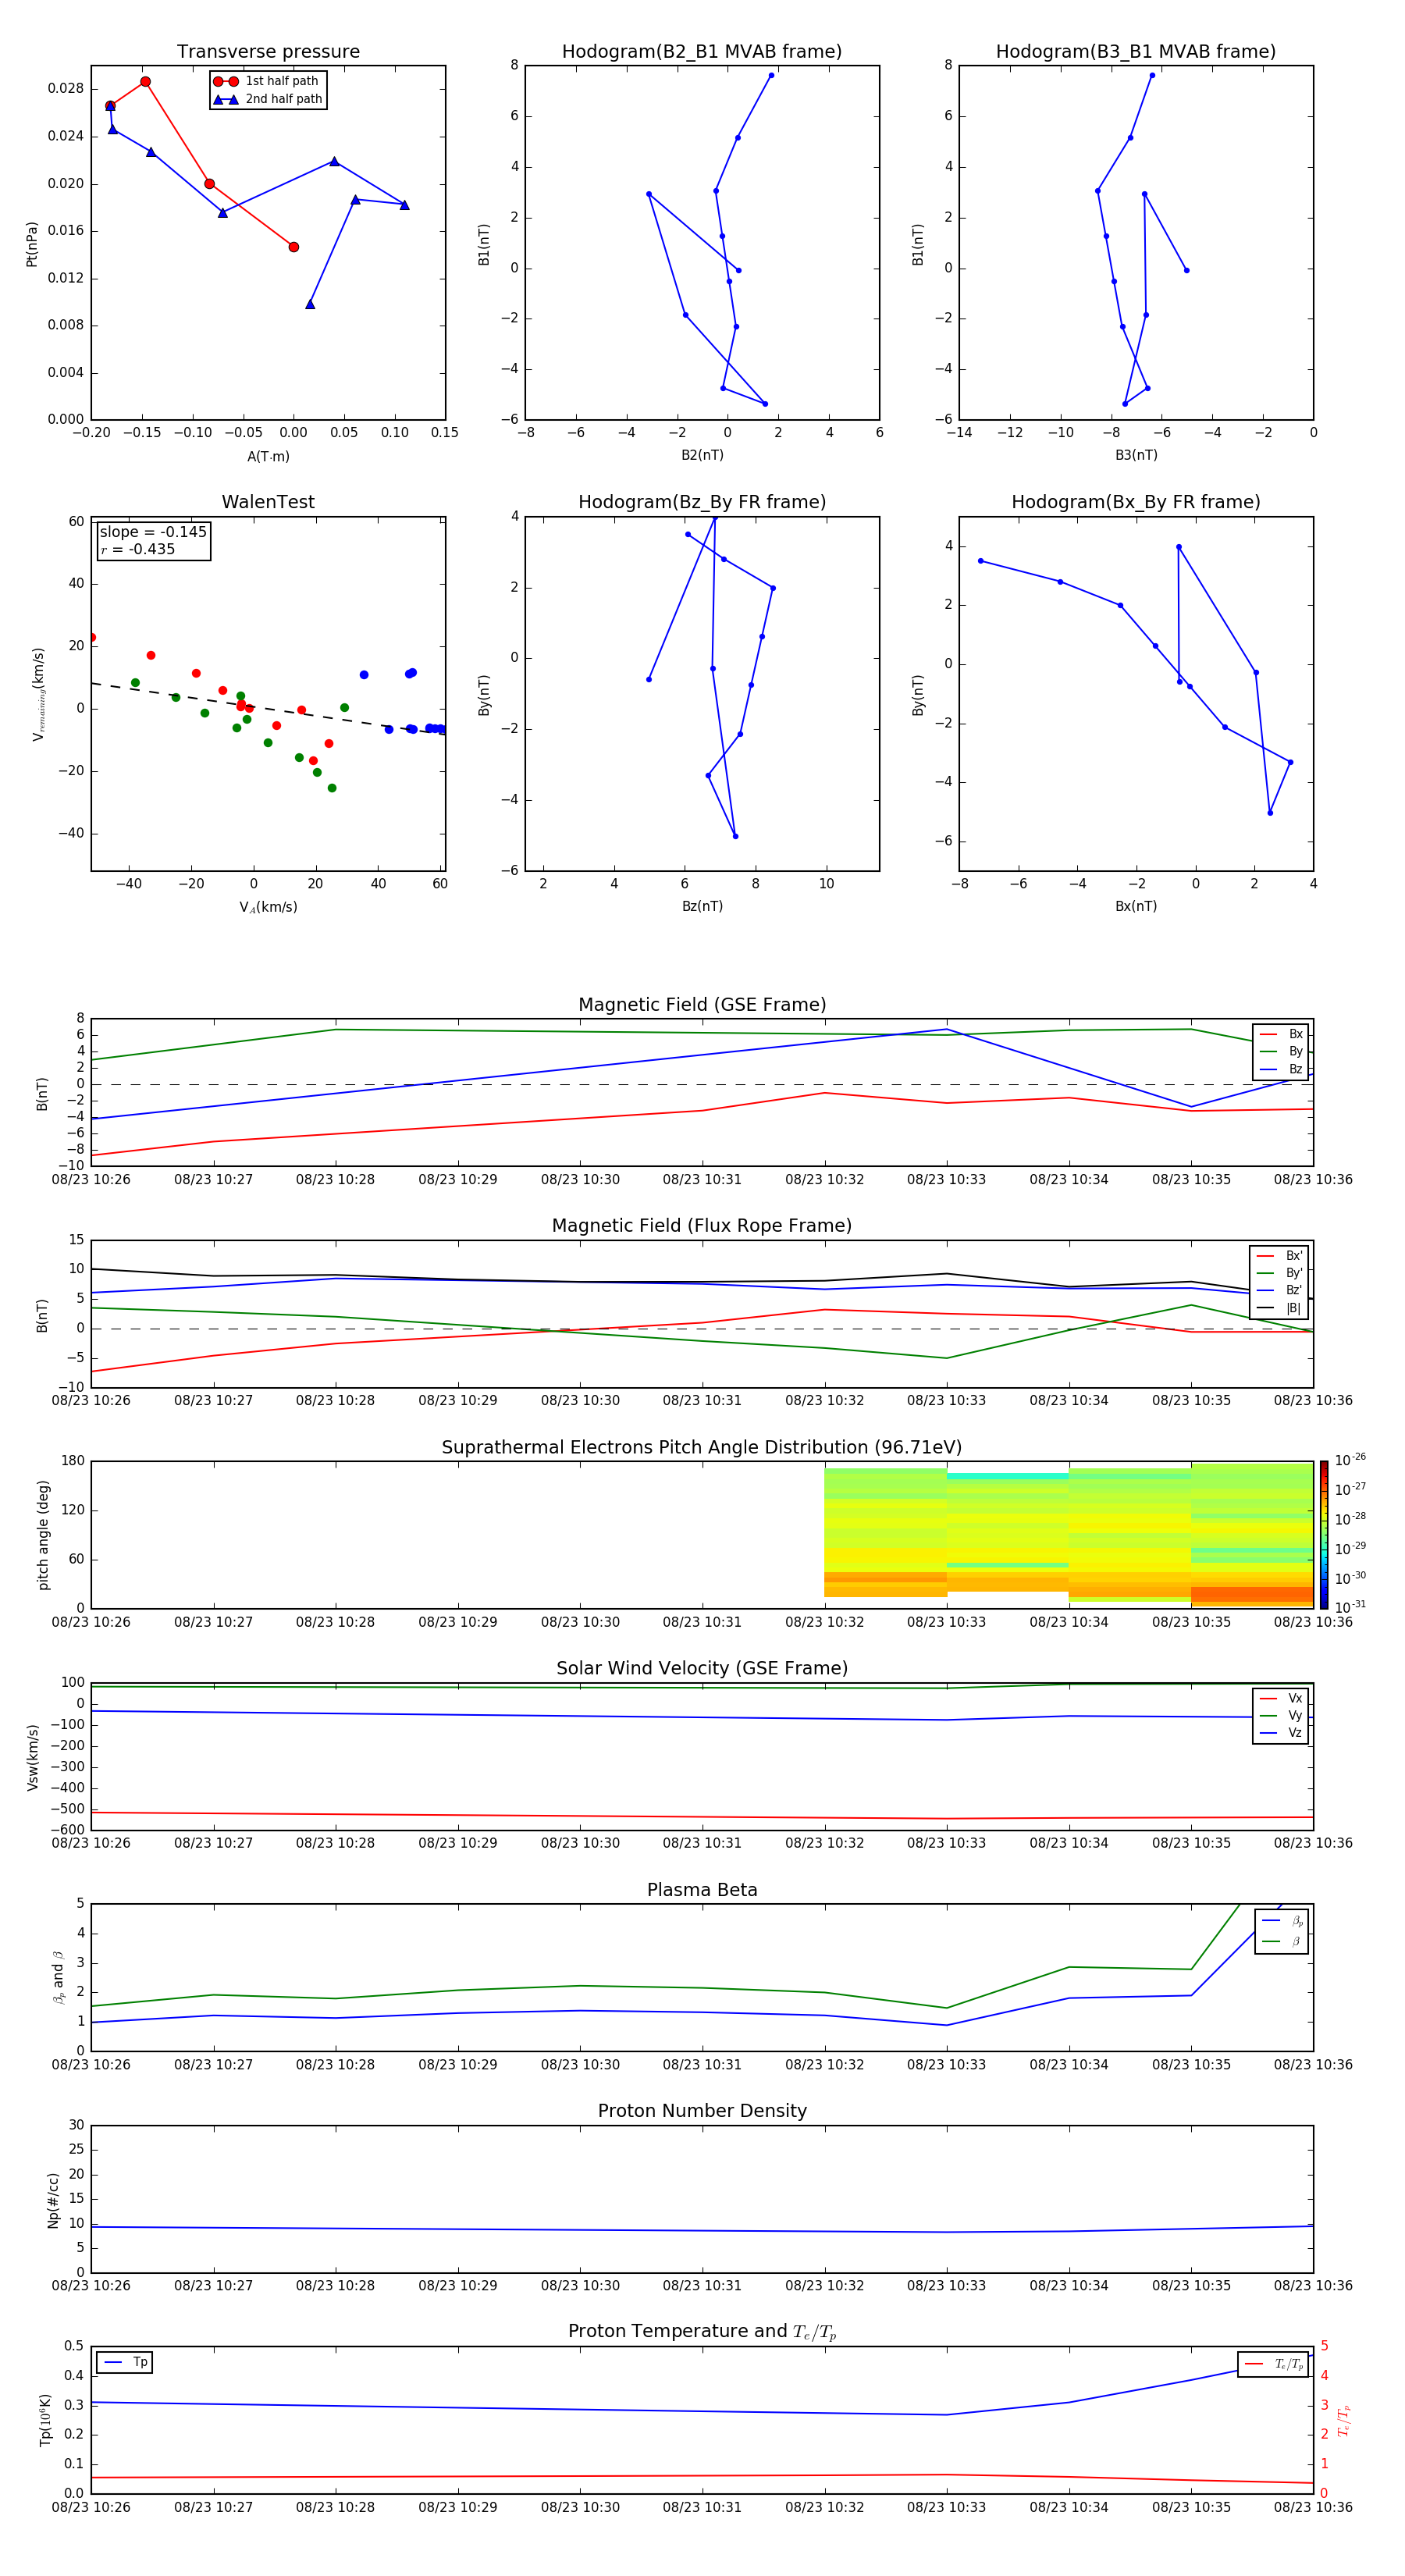The width and height of the screenshot is (1405, 2576).
Task: Select the 'r = -0.435' annotation
Action: [x=138, y=549]
